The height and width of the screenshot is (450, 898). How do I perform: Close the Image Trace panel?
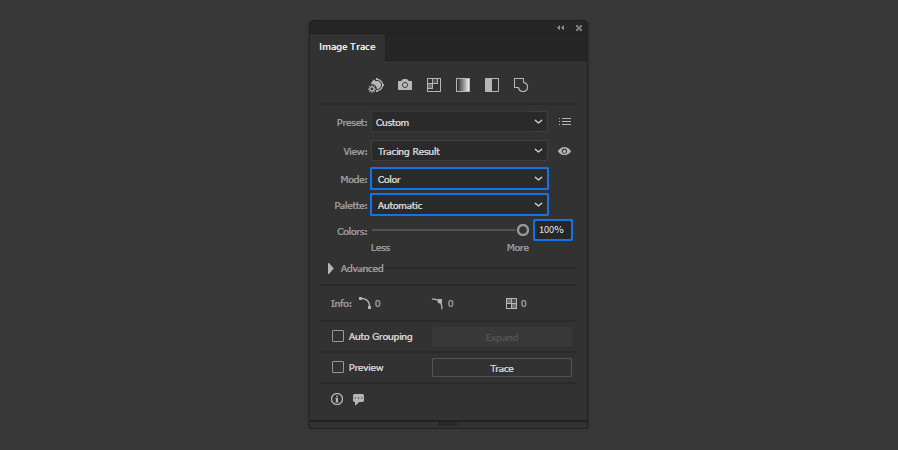tap(579, 27)
